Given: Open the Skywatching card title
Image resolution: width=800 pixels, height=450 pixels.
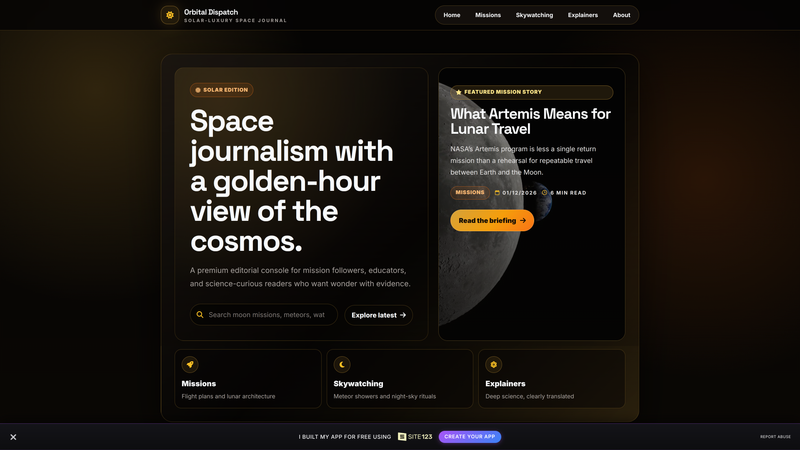Looking at the screenshot, I should click(358, 384).
